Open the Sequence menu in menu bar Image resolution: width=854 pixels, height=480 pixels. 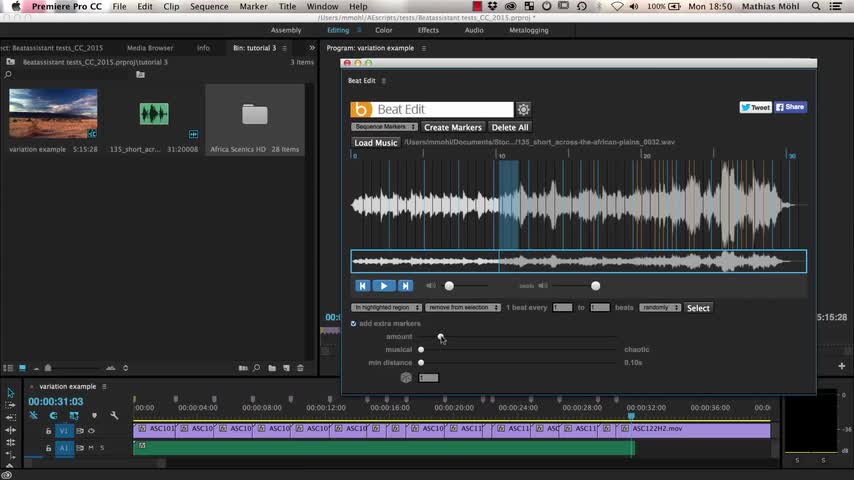[x=209, y=7]
